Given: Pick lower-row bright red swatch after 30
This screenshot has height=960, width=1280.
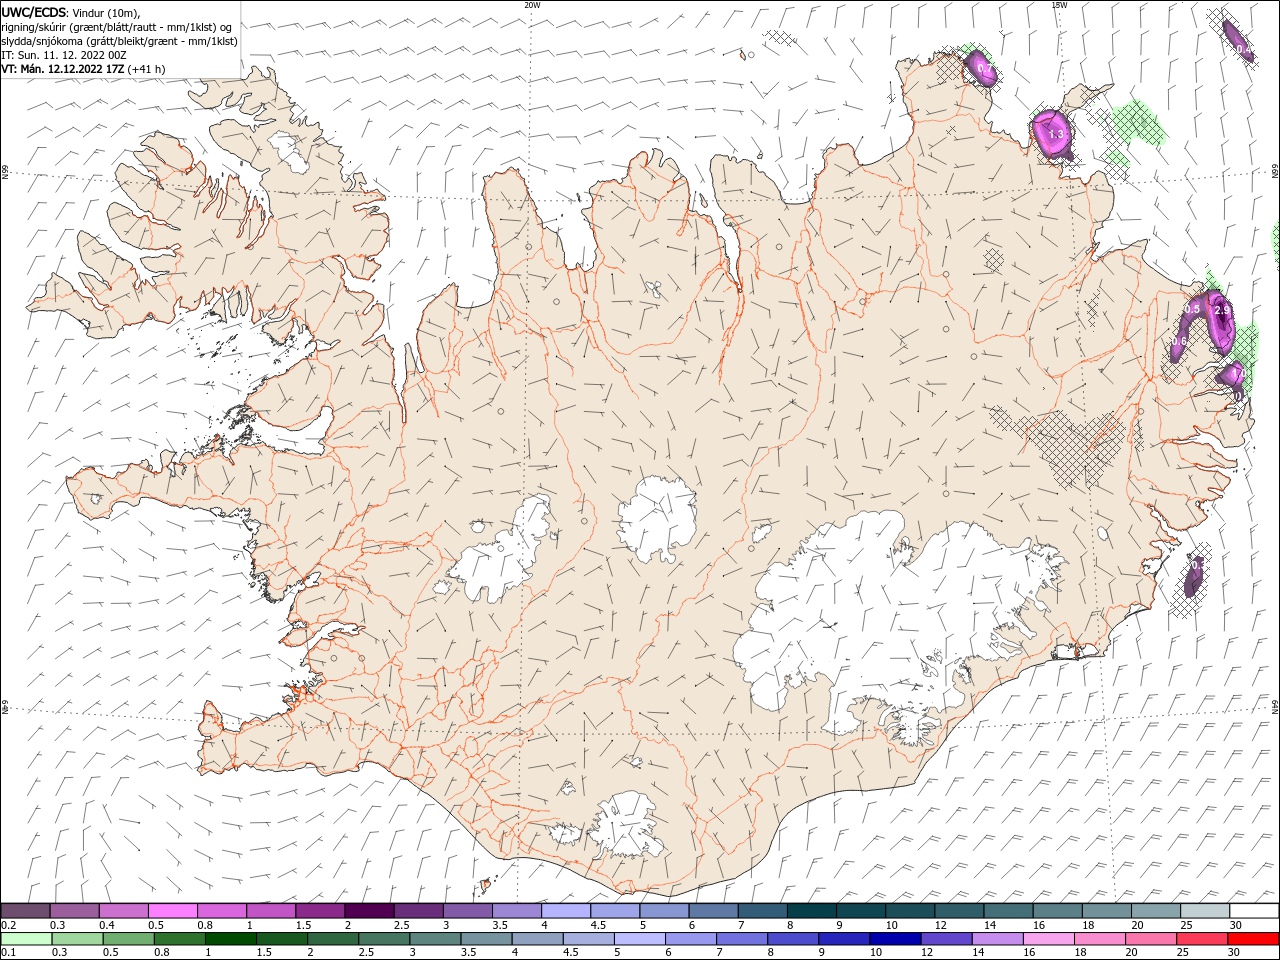Looking at the screenshot, I should click(x=1253, y=939).
